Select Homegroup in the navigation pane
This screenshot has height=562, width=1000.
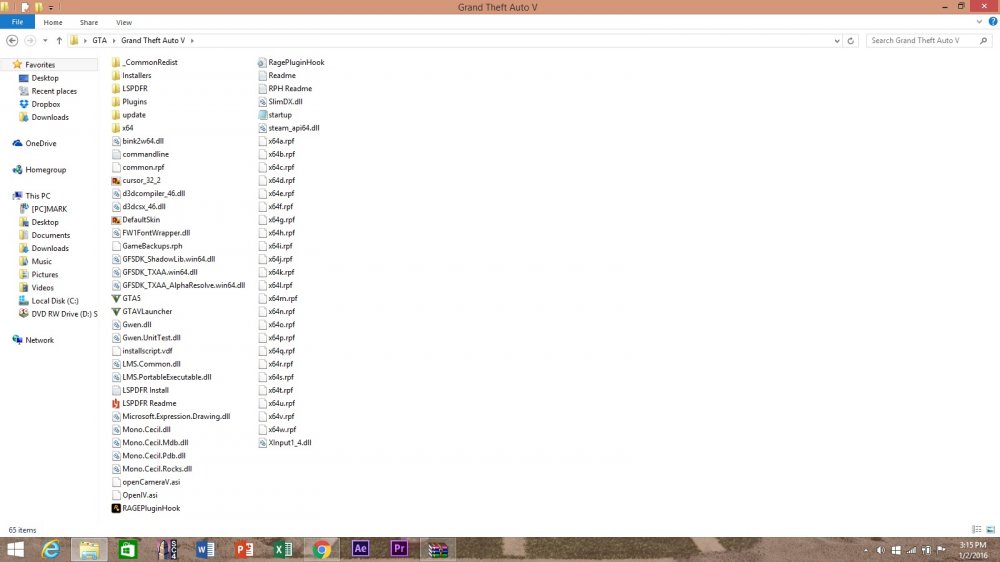45,170
